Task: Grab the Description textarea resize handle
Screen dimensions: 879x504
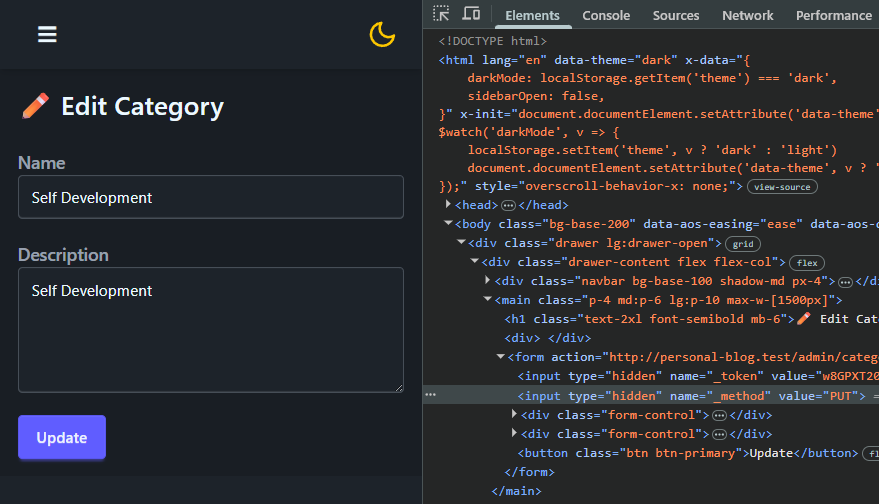Action: (x=400, y=388)
